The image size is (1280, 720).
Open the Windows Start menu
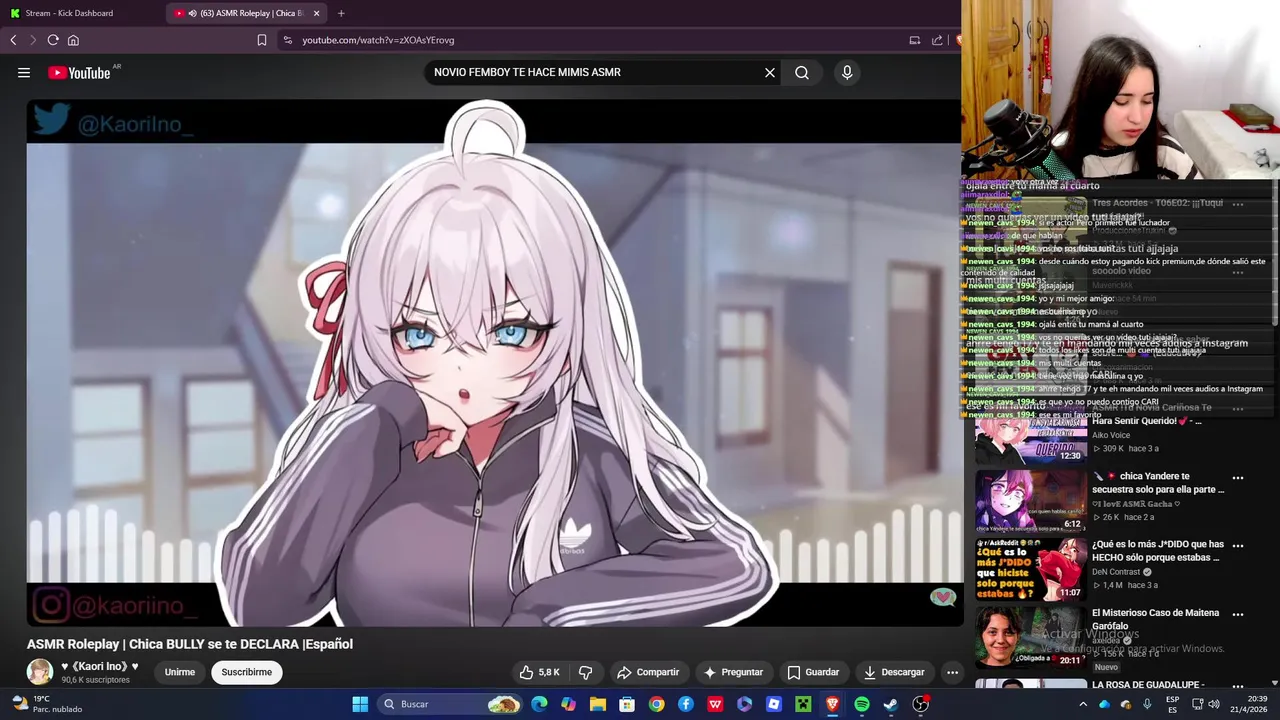pyautogui.click(x=360, y=704)
